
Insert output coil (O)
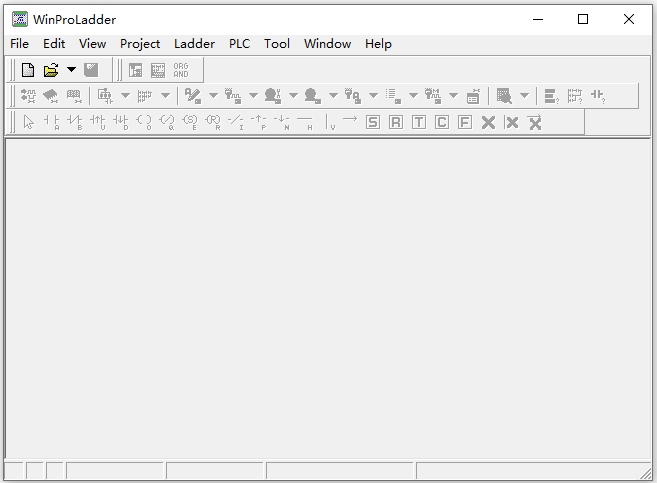pyautogui.click(x=144, y=122)
